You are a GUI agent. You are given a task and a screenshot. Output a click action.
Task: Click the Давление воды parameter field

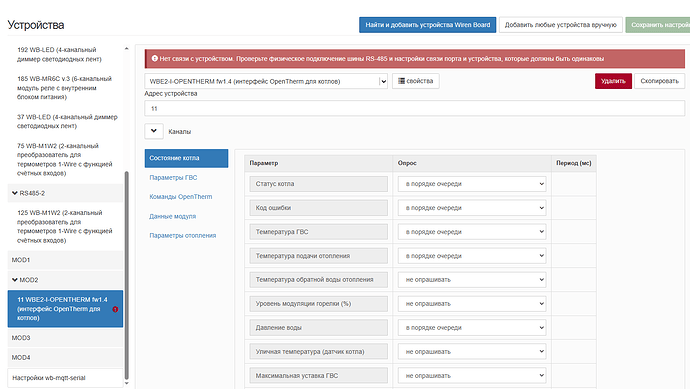[319, 328]
